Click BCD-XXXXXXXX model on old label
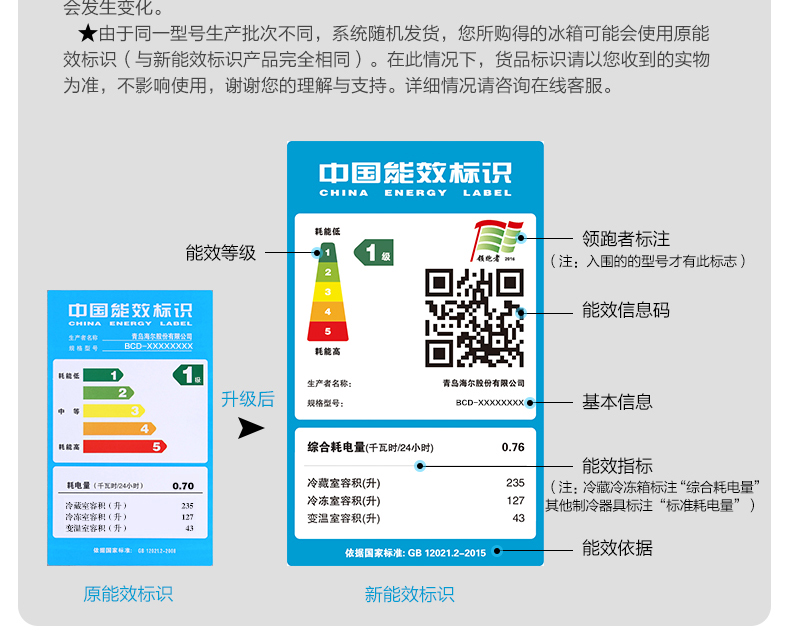The height and width of the screenshot is (644, 790). (x=159, y=346)
